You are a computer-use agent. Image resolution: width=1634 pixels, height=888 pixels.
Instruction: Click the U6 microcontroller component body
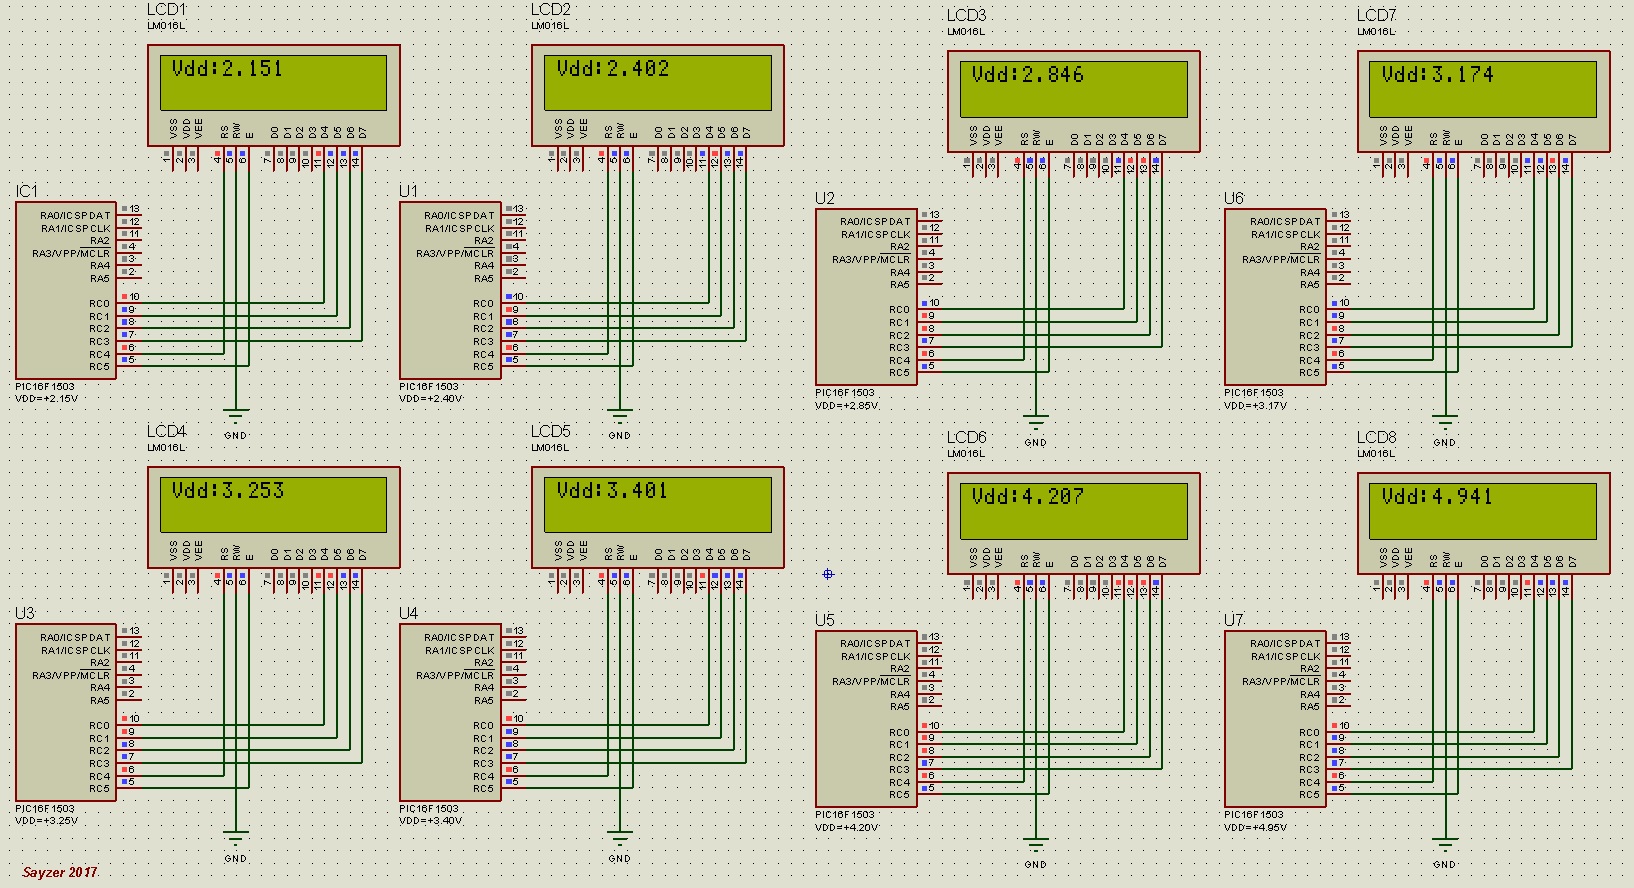pos(1275,297)
